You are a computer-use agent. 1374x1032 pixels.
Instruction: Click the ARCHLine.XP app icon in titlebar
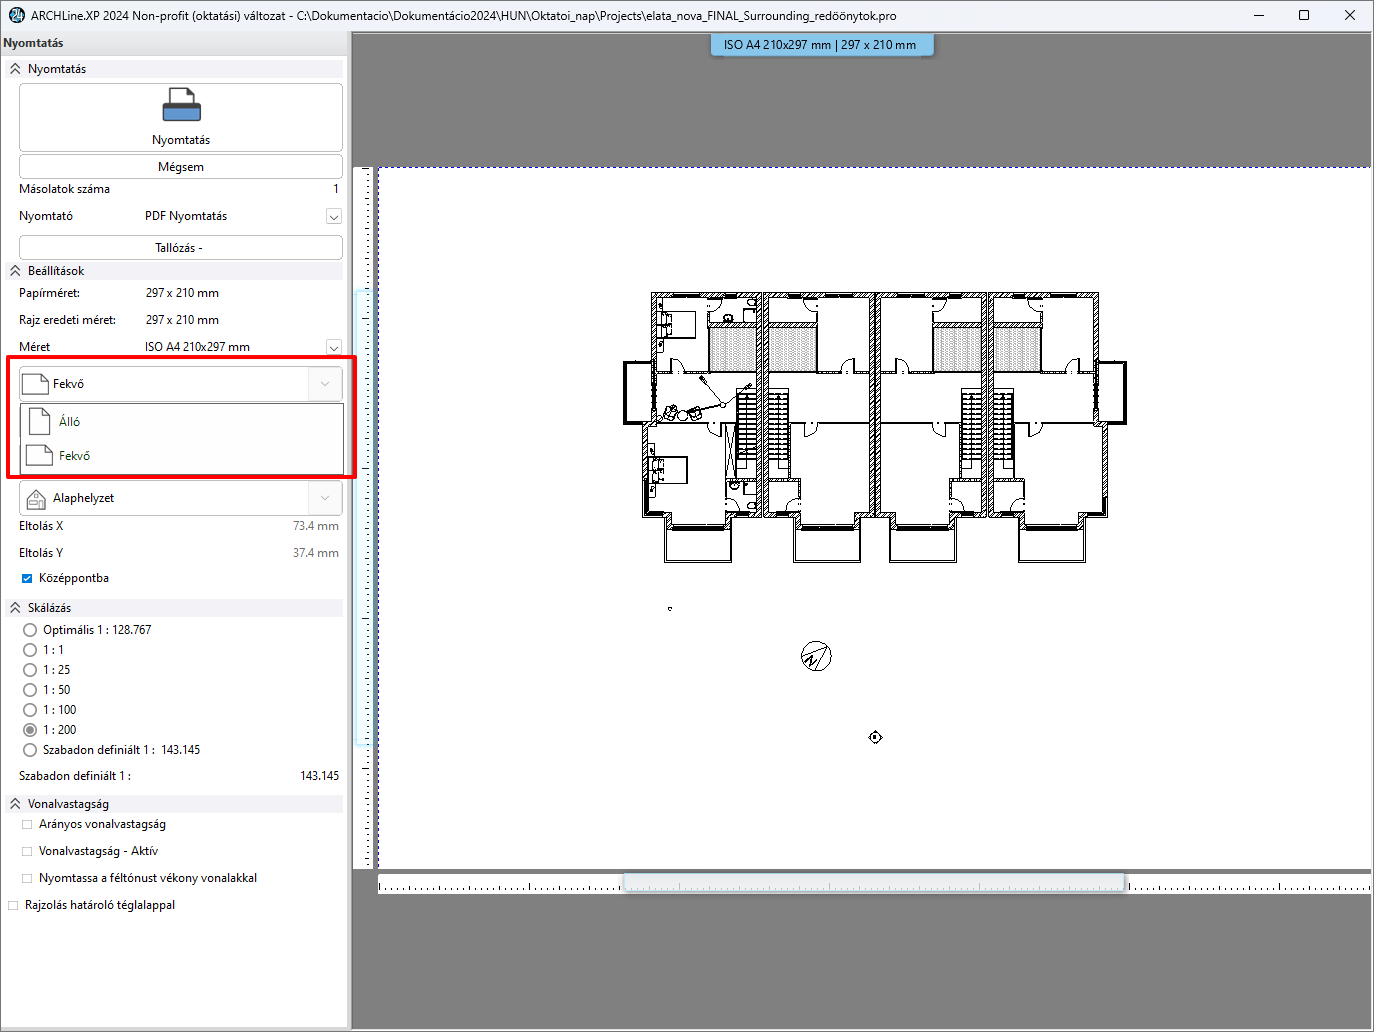point(16,15)
